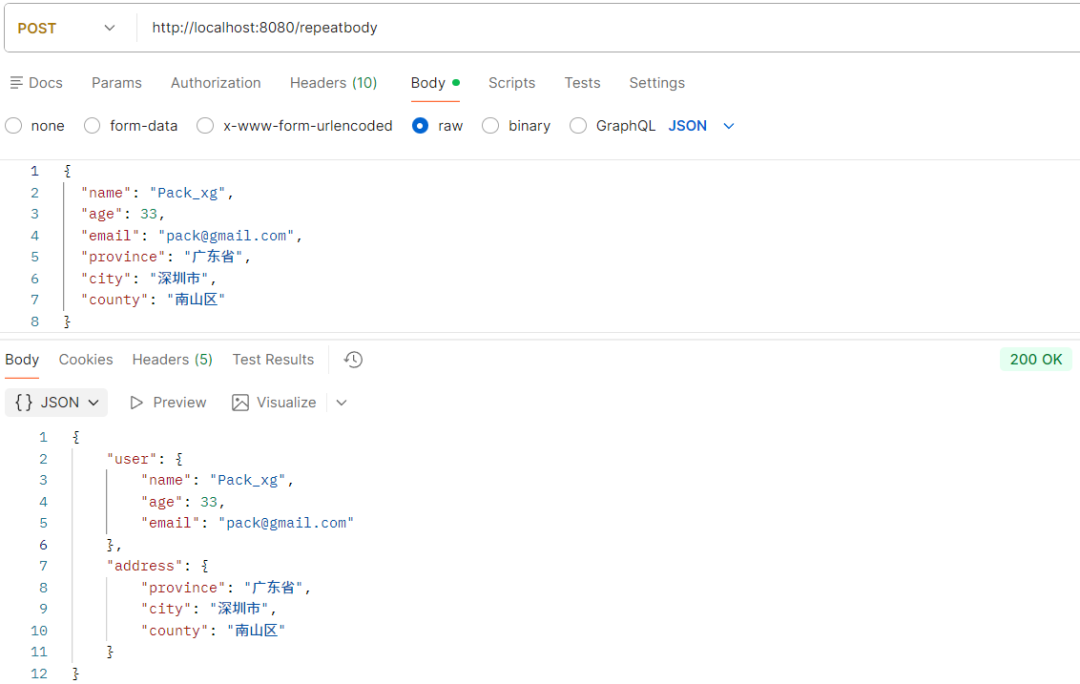Screen dimensions: 1080x684
Task: Switch to the Scripts tab
Action: 512,83
